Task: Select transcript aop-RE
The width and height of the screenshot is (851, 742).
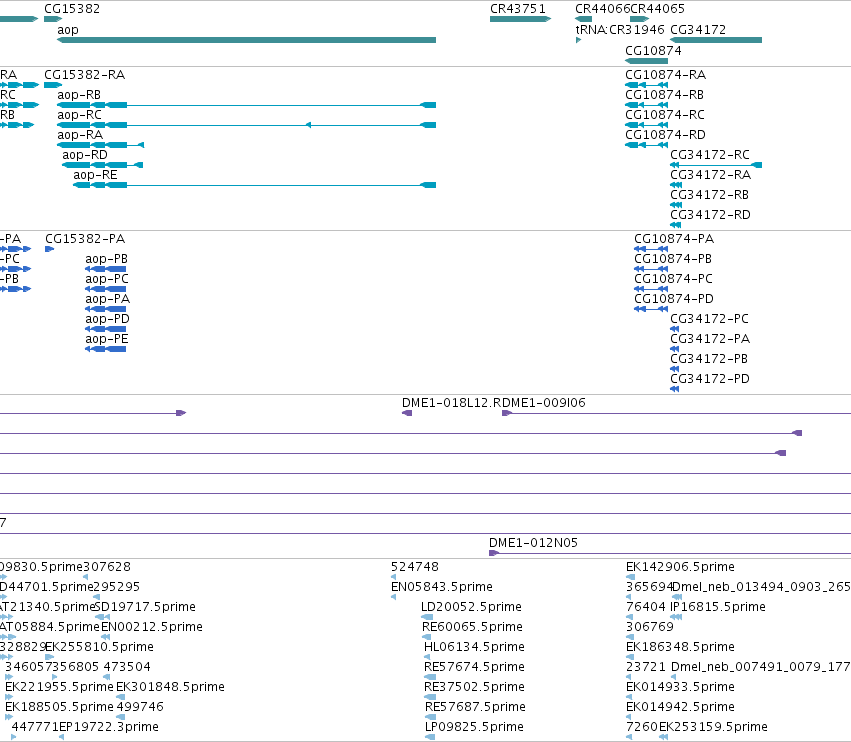Action: (x=255, y=185)
